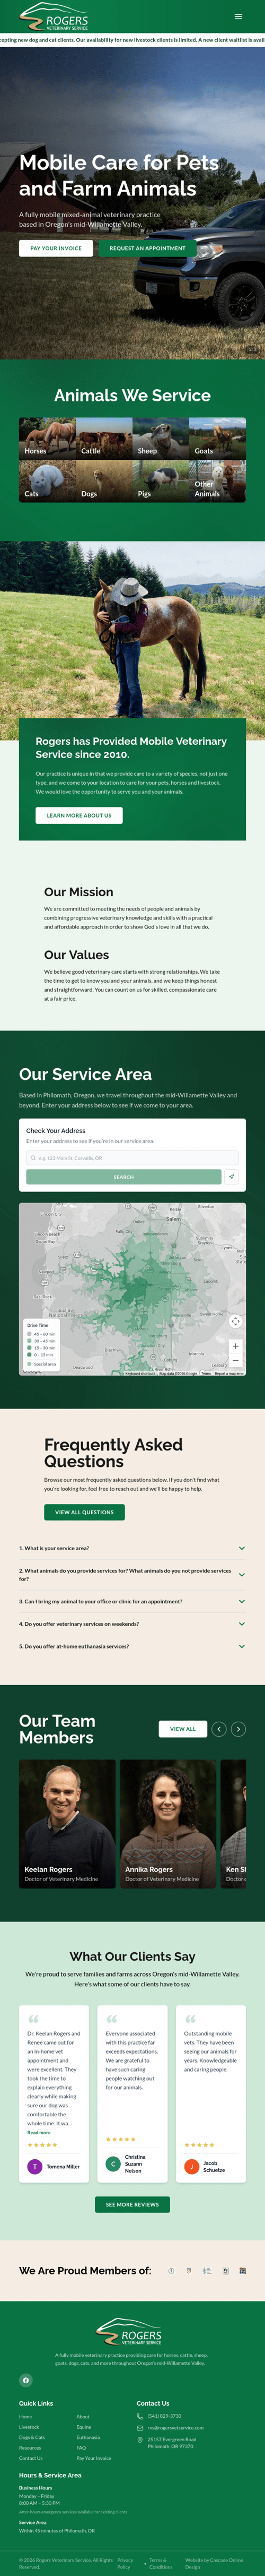Click the Learn More About Us button
The image size is (265, 2576).
(x=79, y=815)
